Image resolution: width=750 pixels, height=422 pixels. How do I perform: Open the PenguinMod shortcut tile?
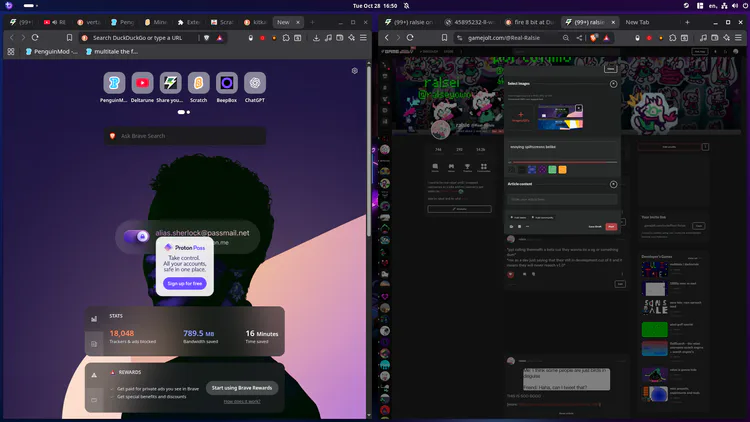pyautogui.click(x=113, y=83)
